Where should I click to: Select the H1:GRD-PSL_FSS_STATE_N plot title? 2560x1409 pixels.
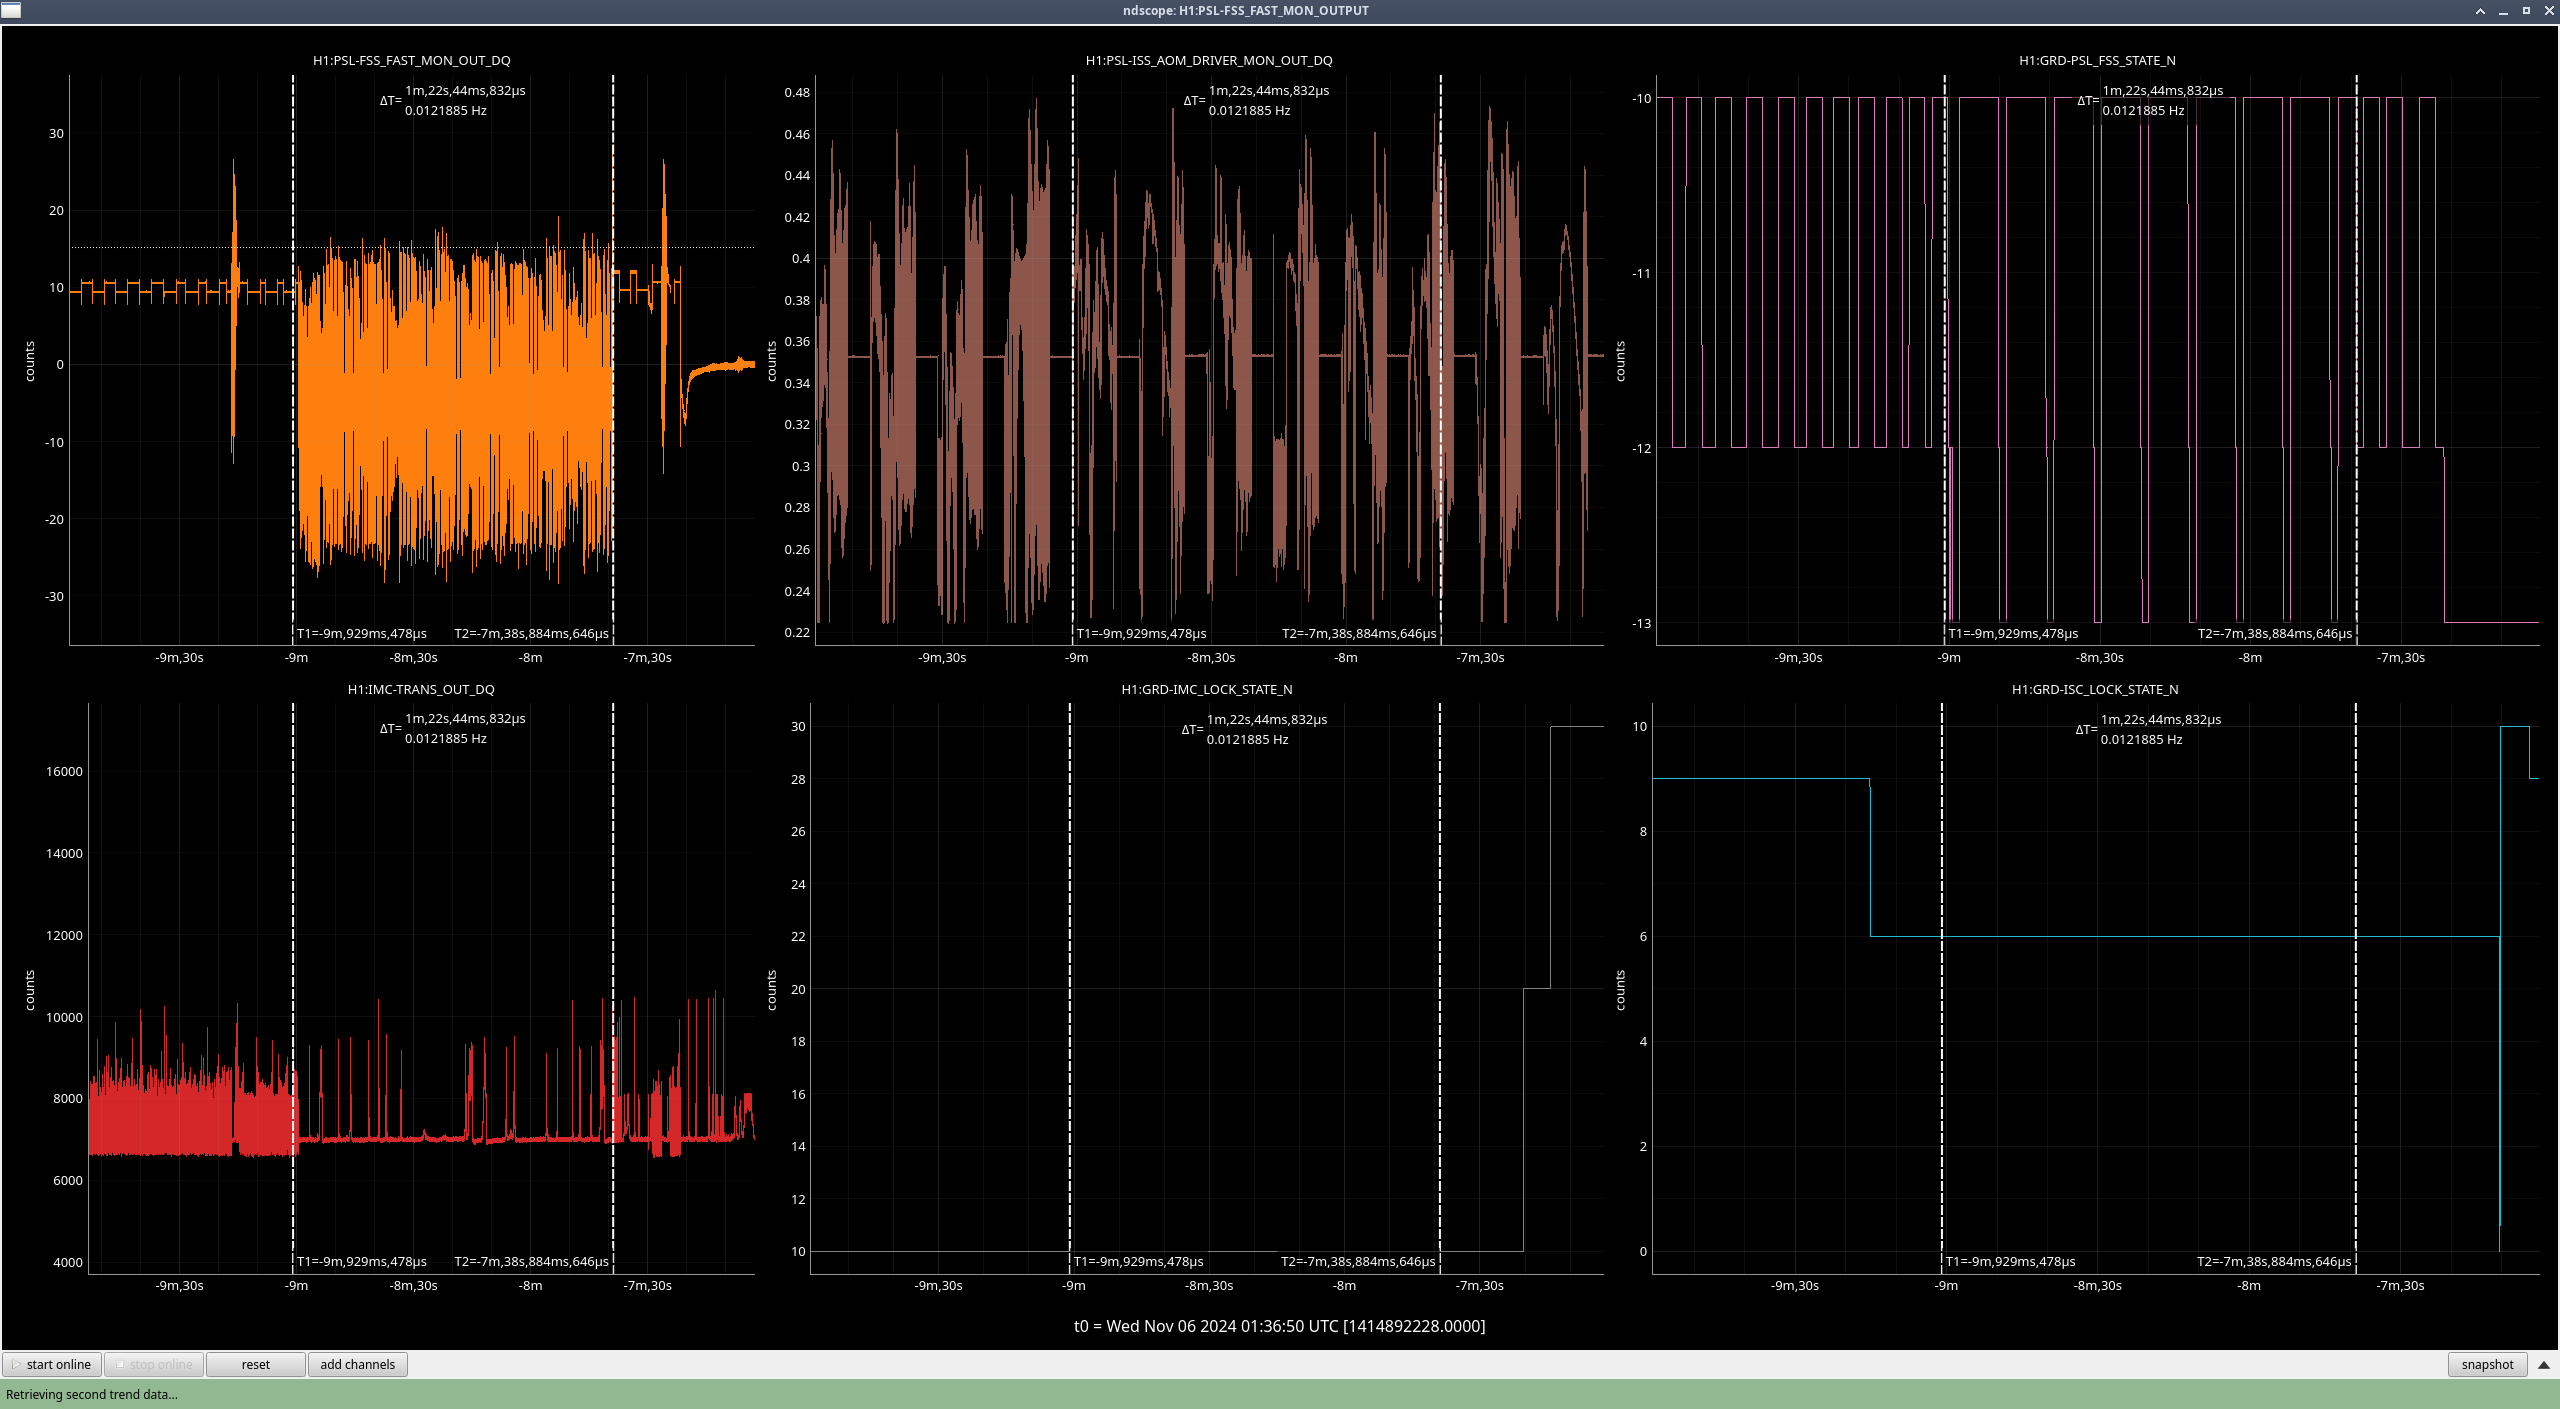point(2097,60)
